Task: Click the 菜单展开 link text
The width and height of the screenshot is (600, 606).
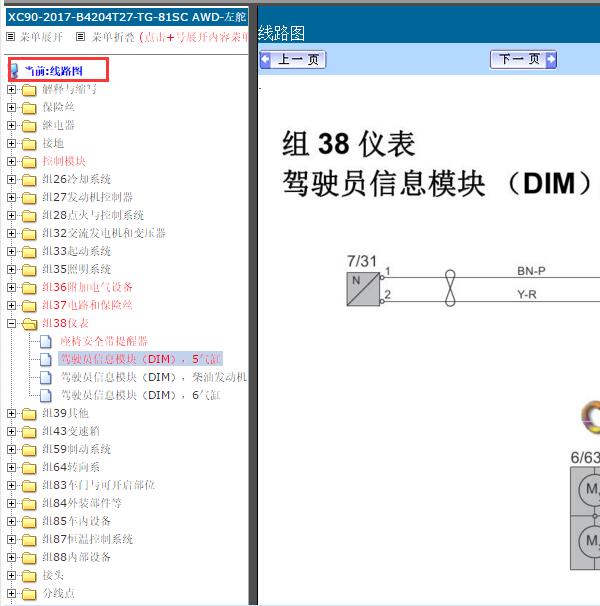Action: pyautogui.click(x=41, y=37)
